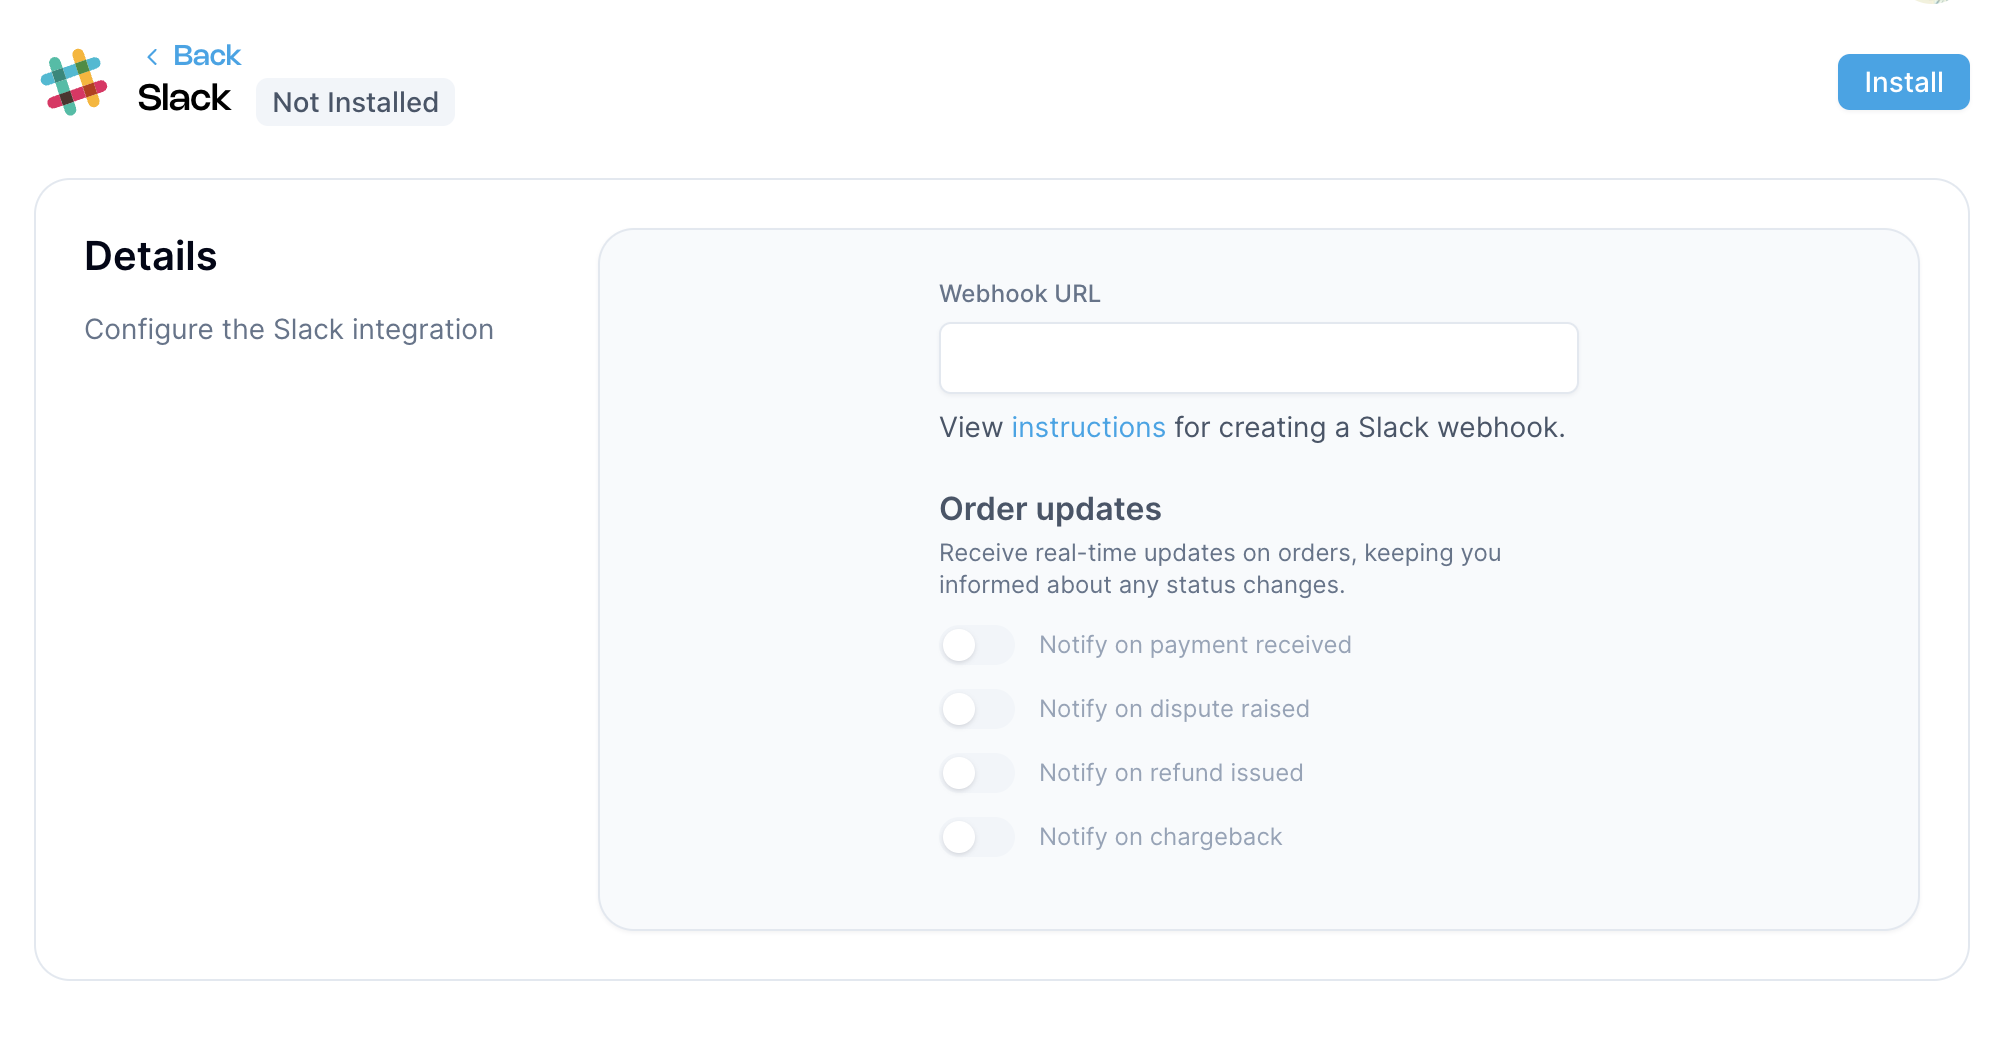Toggle the dispute raised notification switch

tap(977, 709)
